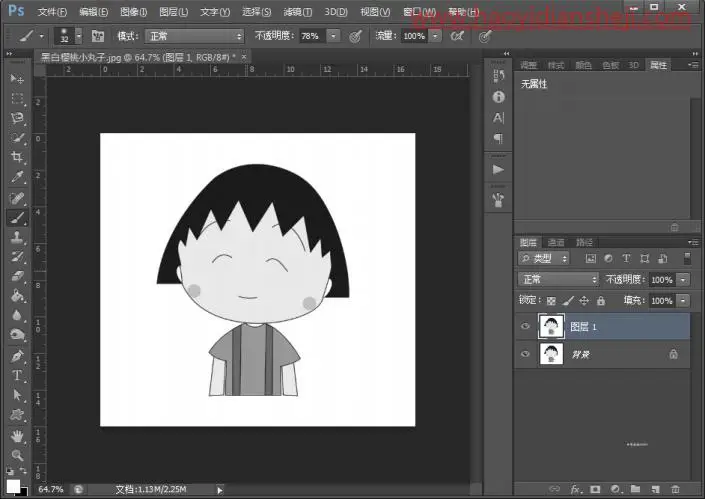Select the Healing Brush tool
The image size is (705, 499).
(17, 198)
